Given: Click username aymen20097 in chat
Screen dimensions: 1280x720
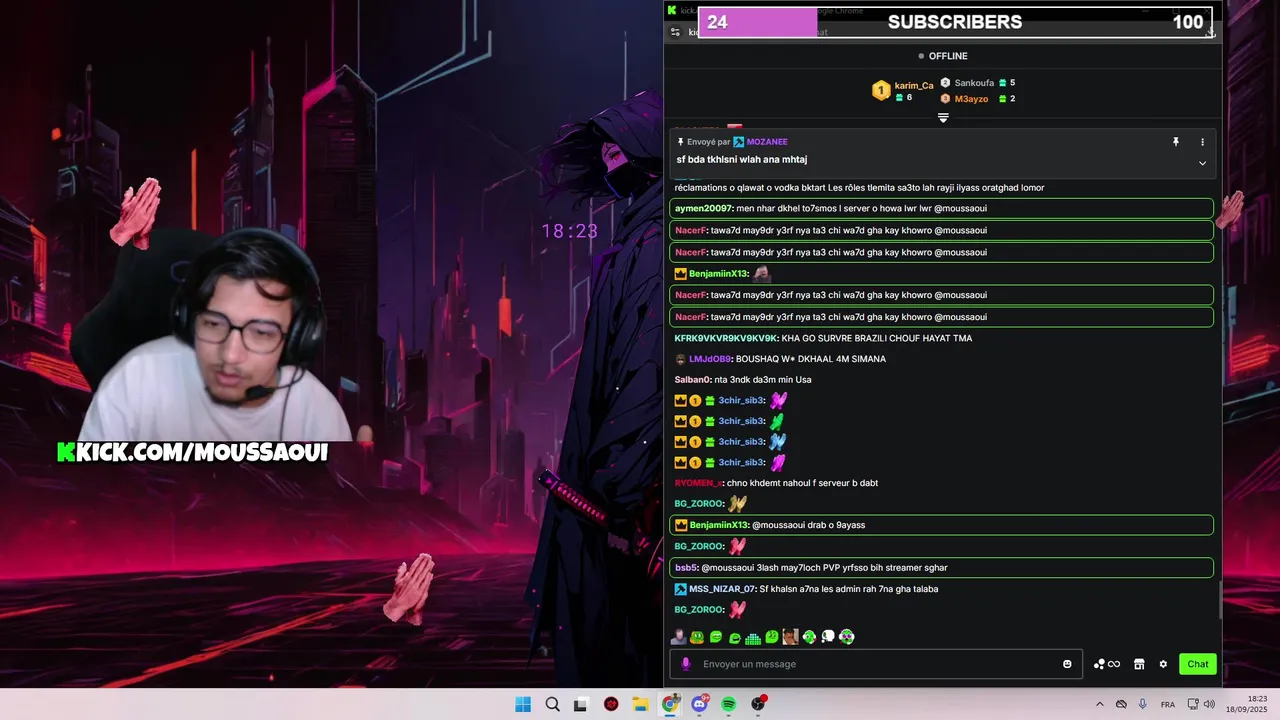Looking at the screenshot, I should click(x=704, y=208).
